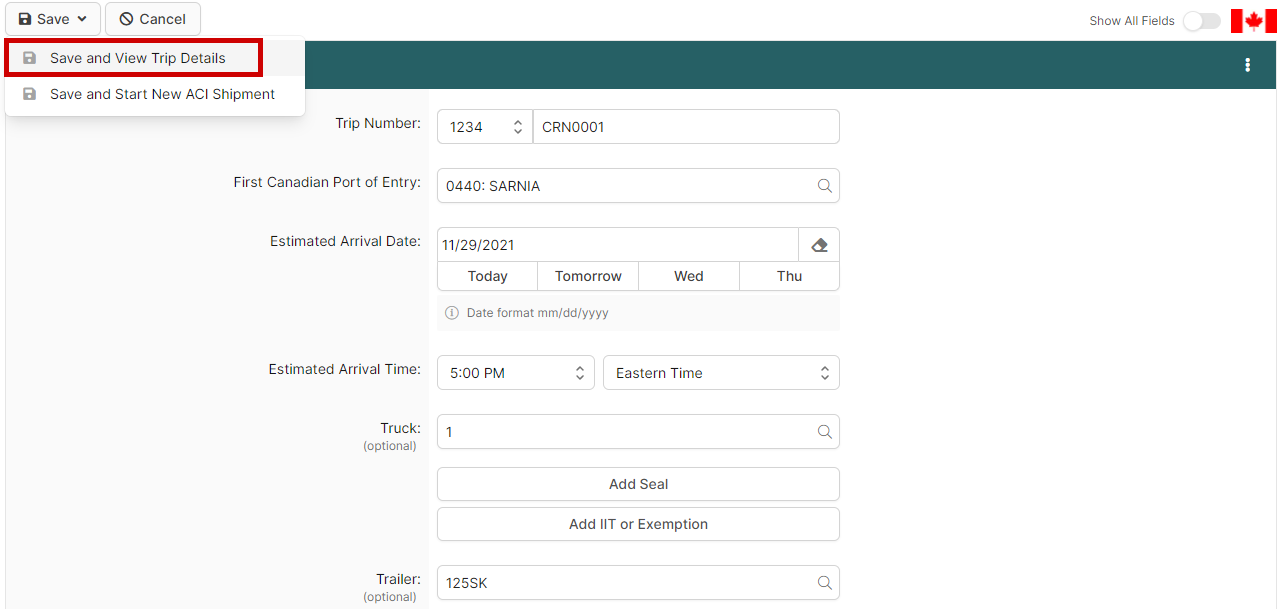Screen dimensions: 1281x609
Task: Open the 5:00 PM arrival time dropdown
Action: point(515,373)
